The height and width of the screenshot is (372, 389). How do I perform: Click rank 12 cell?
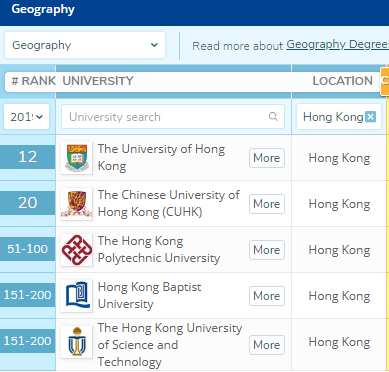(28, 157)
